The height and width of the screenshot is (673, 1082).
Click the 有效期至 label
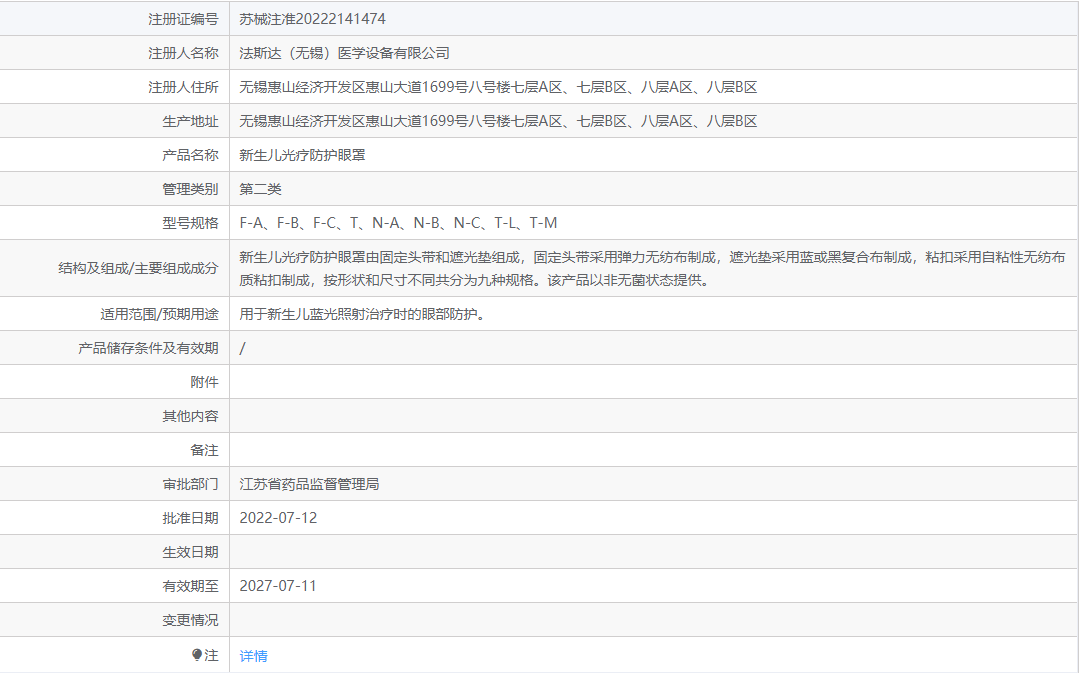tap(190, 586)
